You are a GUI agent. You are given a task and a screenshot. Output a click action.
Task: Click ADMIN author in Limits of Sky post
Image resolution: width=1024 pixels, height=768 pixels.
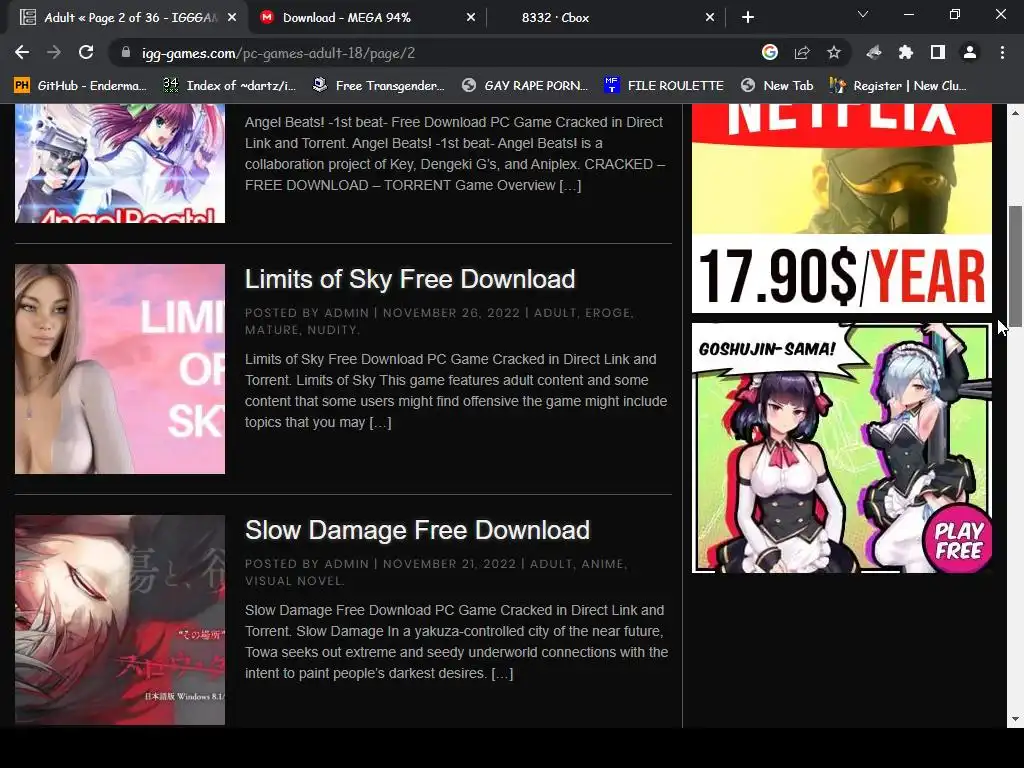tap(347, 313)
